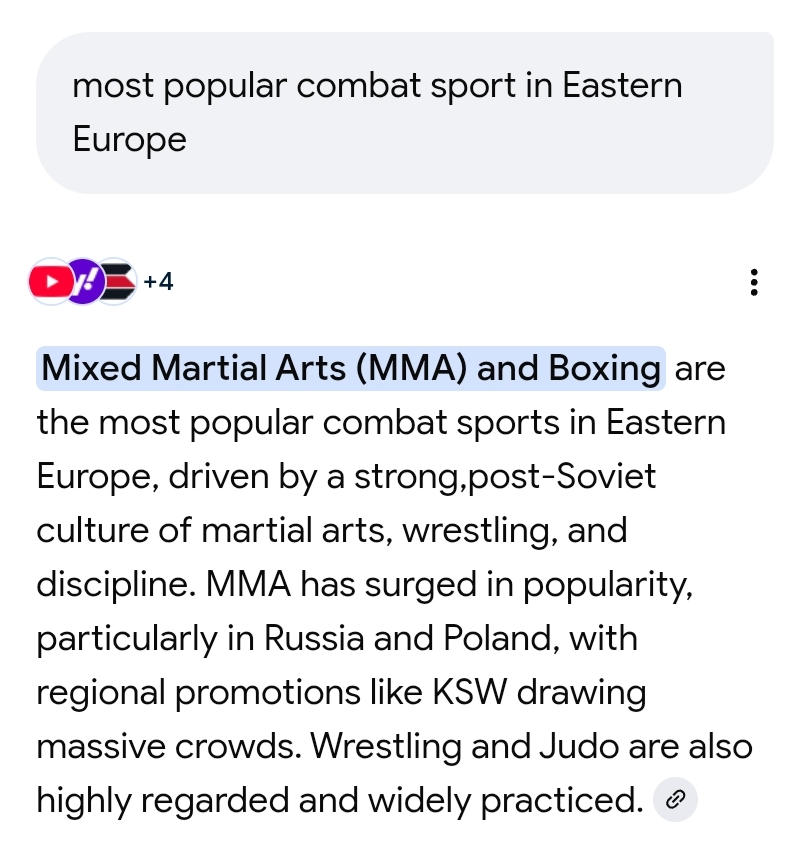This screenshot has height=863, width=810.
Task: Click the word 'discipline' in the answer
Action: pos(117,584)
